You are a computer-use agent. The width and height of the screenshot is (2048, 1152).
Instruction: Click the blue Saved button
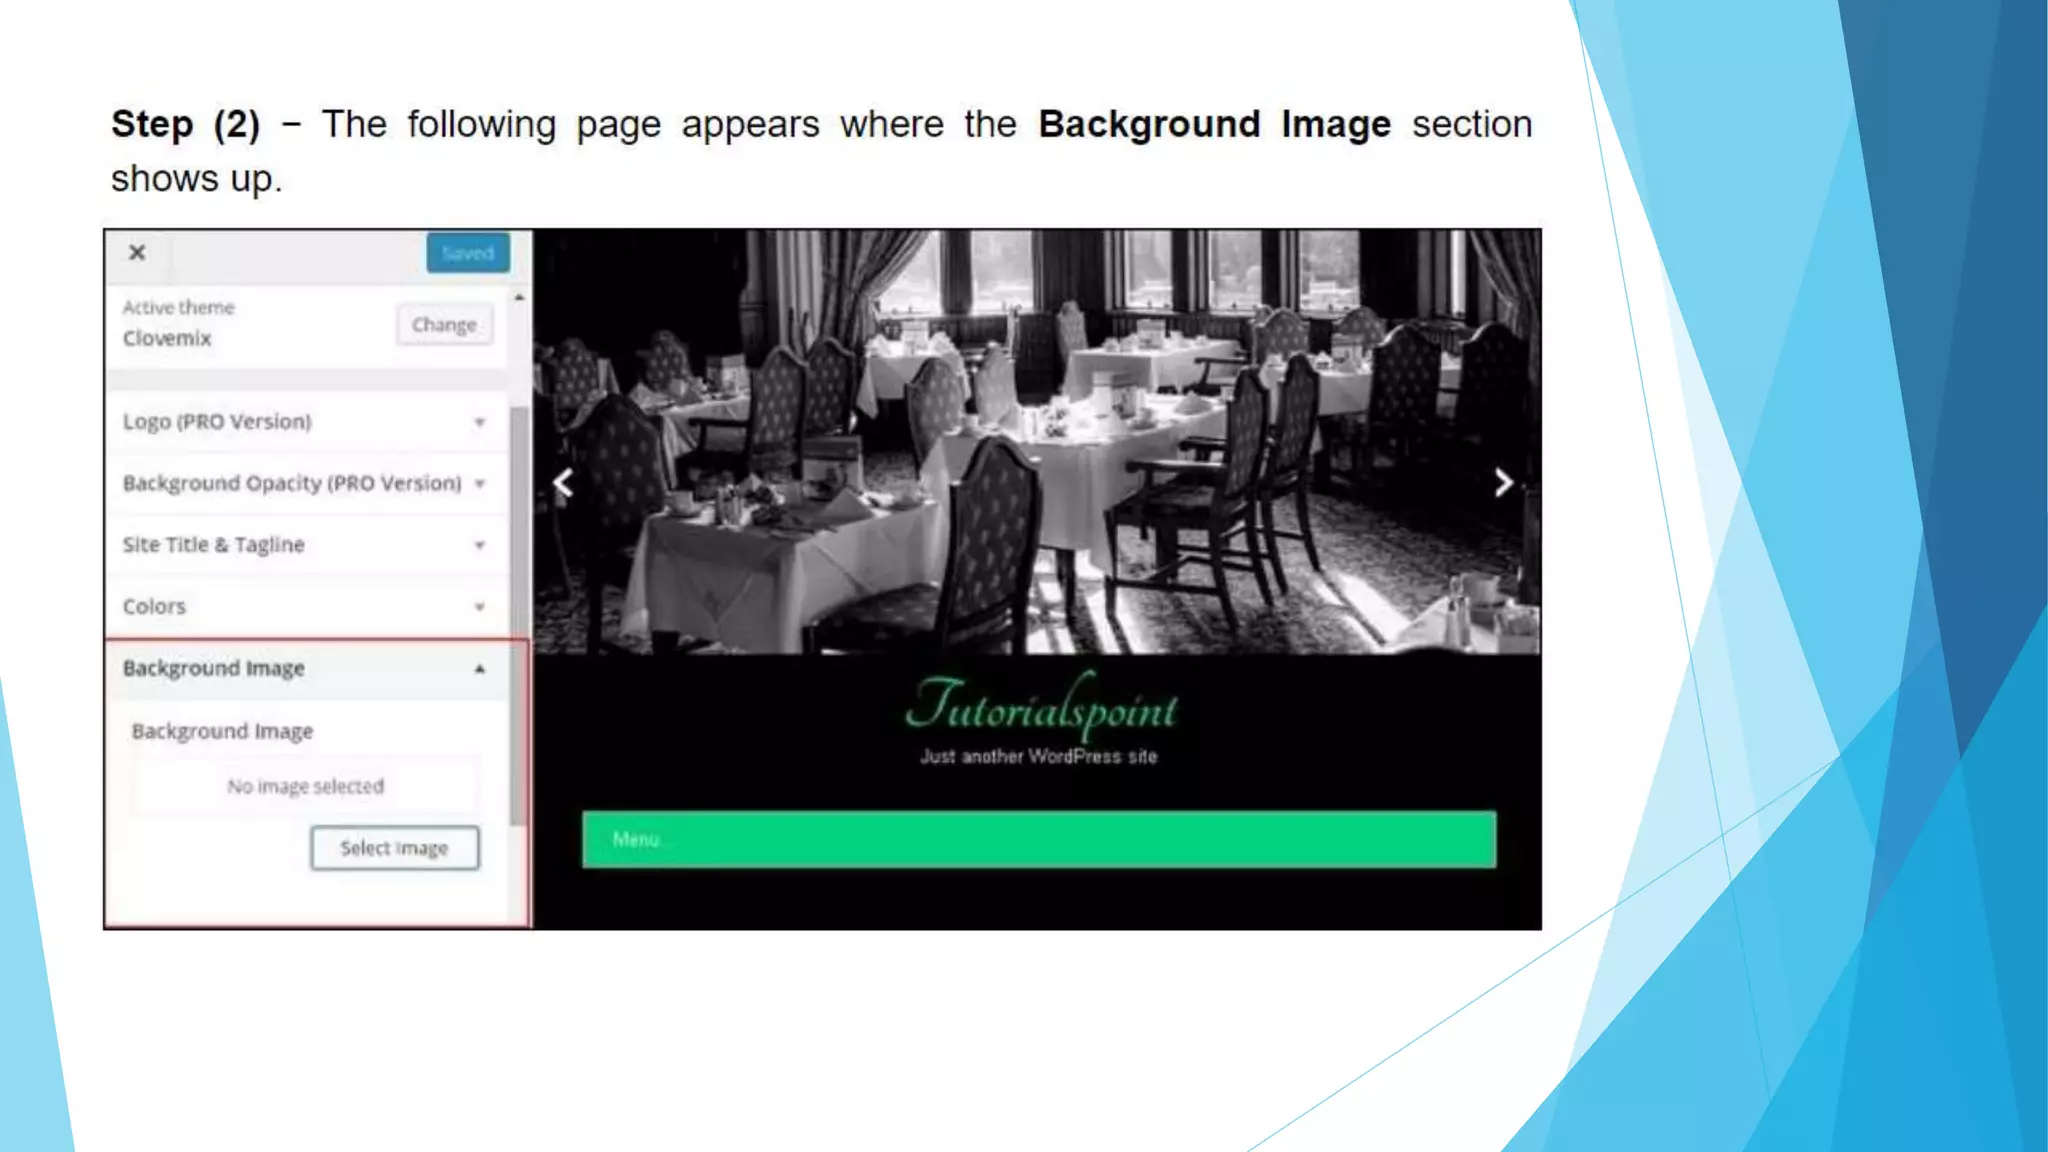467,253
